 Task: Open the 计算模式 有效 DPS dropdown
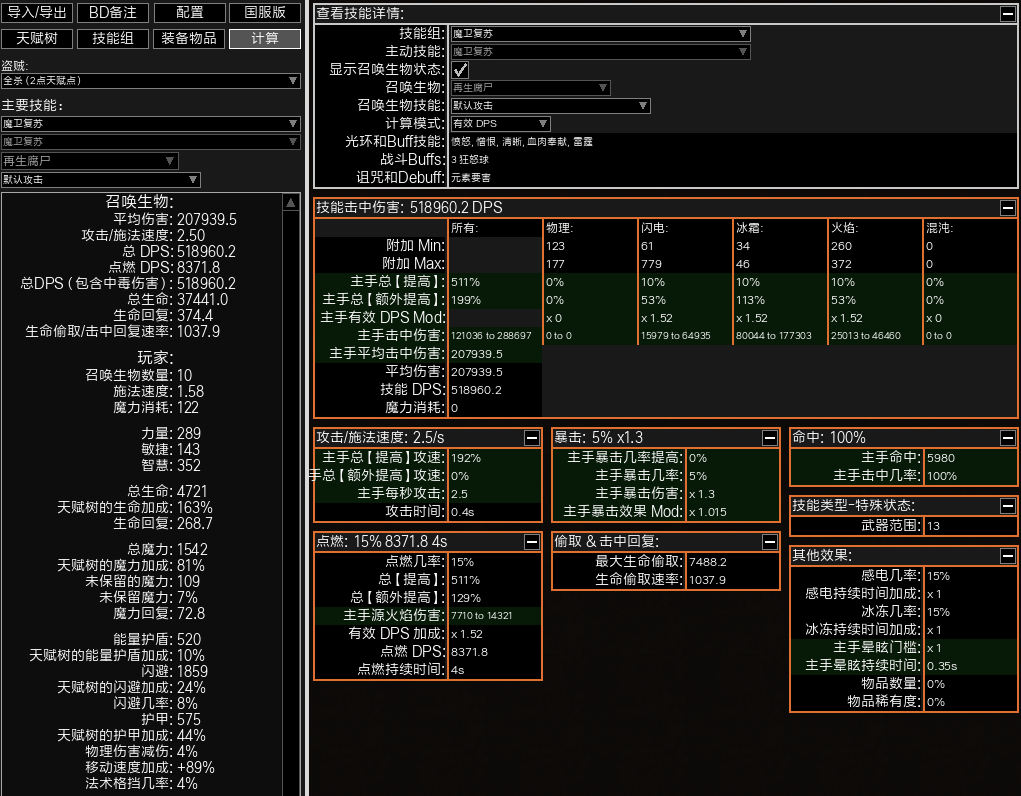500,124
